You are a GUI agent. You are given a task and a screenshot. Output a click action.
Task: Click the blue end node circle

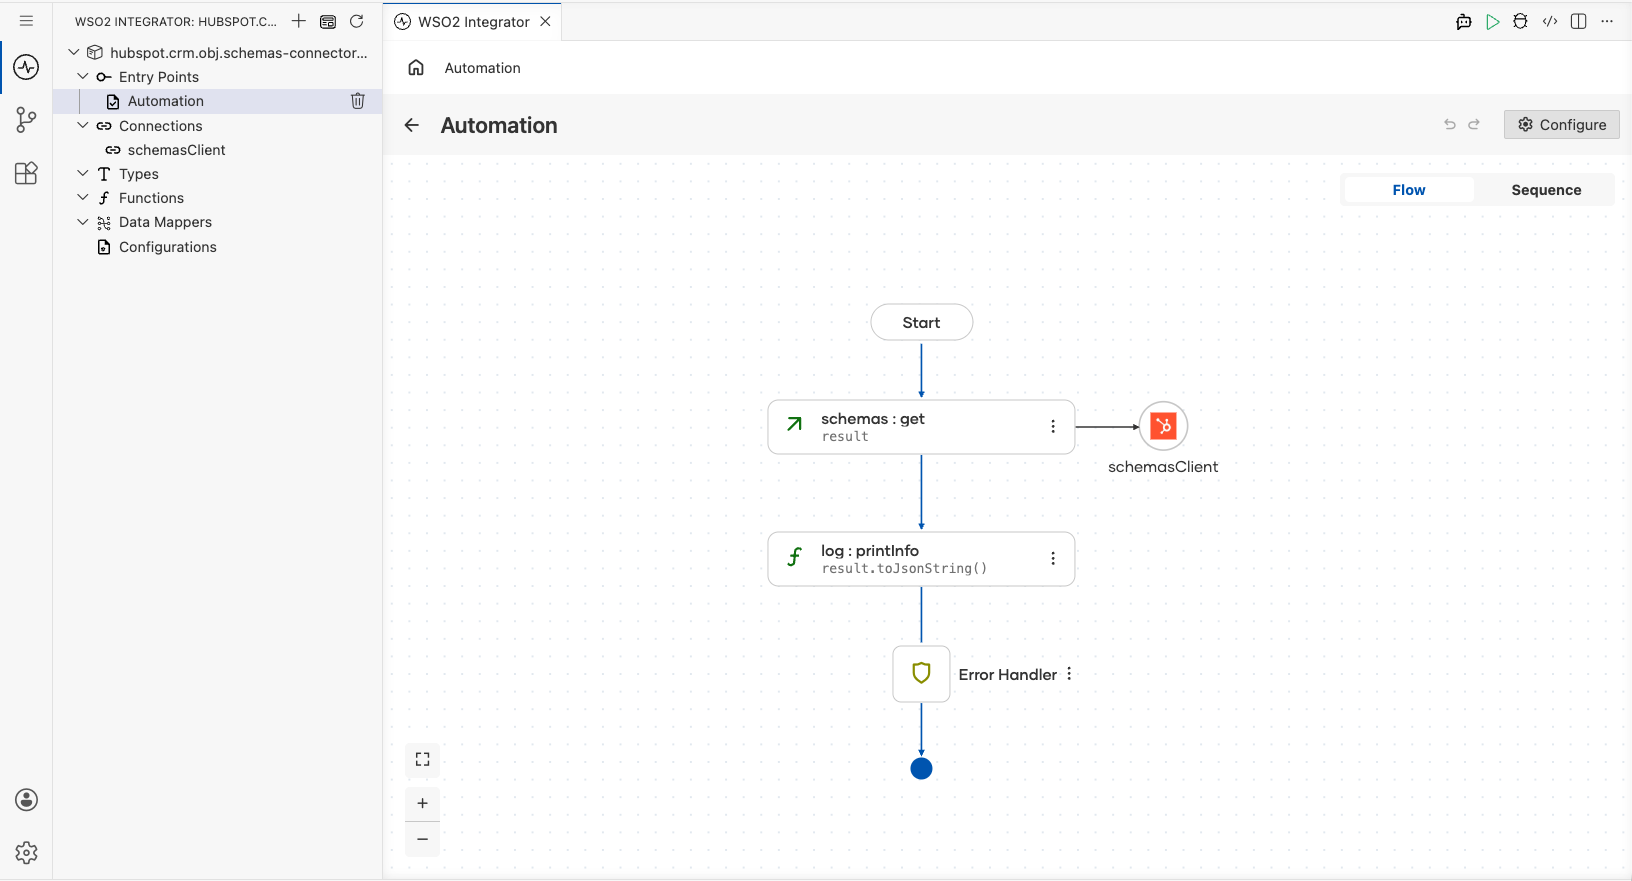click(922, 769)
